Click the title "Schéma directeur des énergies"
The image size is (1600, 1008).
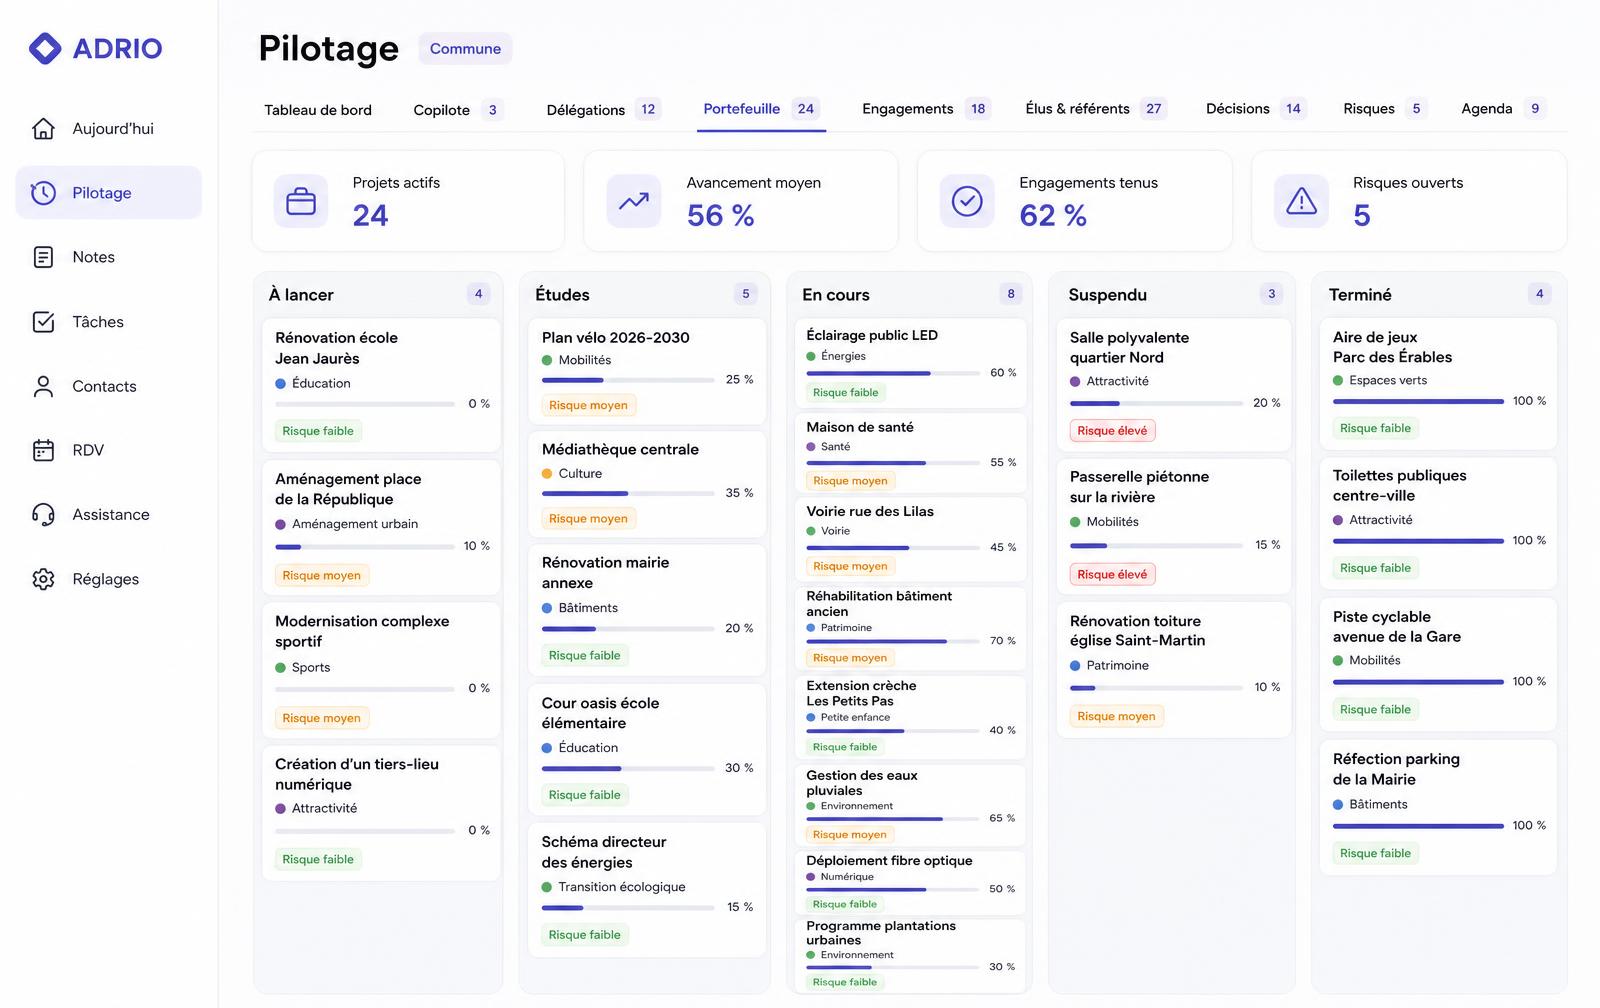pyautogui.click(x=604, y=852)
